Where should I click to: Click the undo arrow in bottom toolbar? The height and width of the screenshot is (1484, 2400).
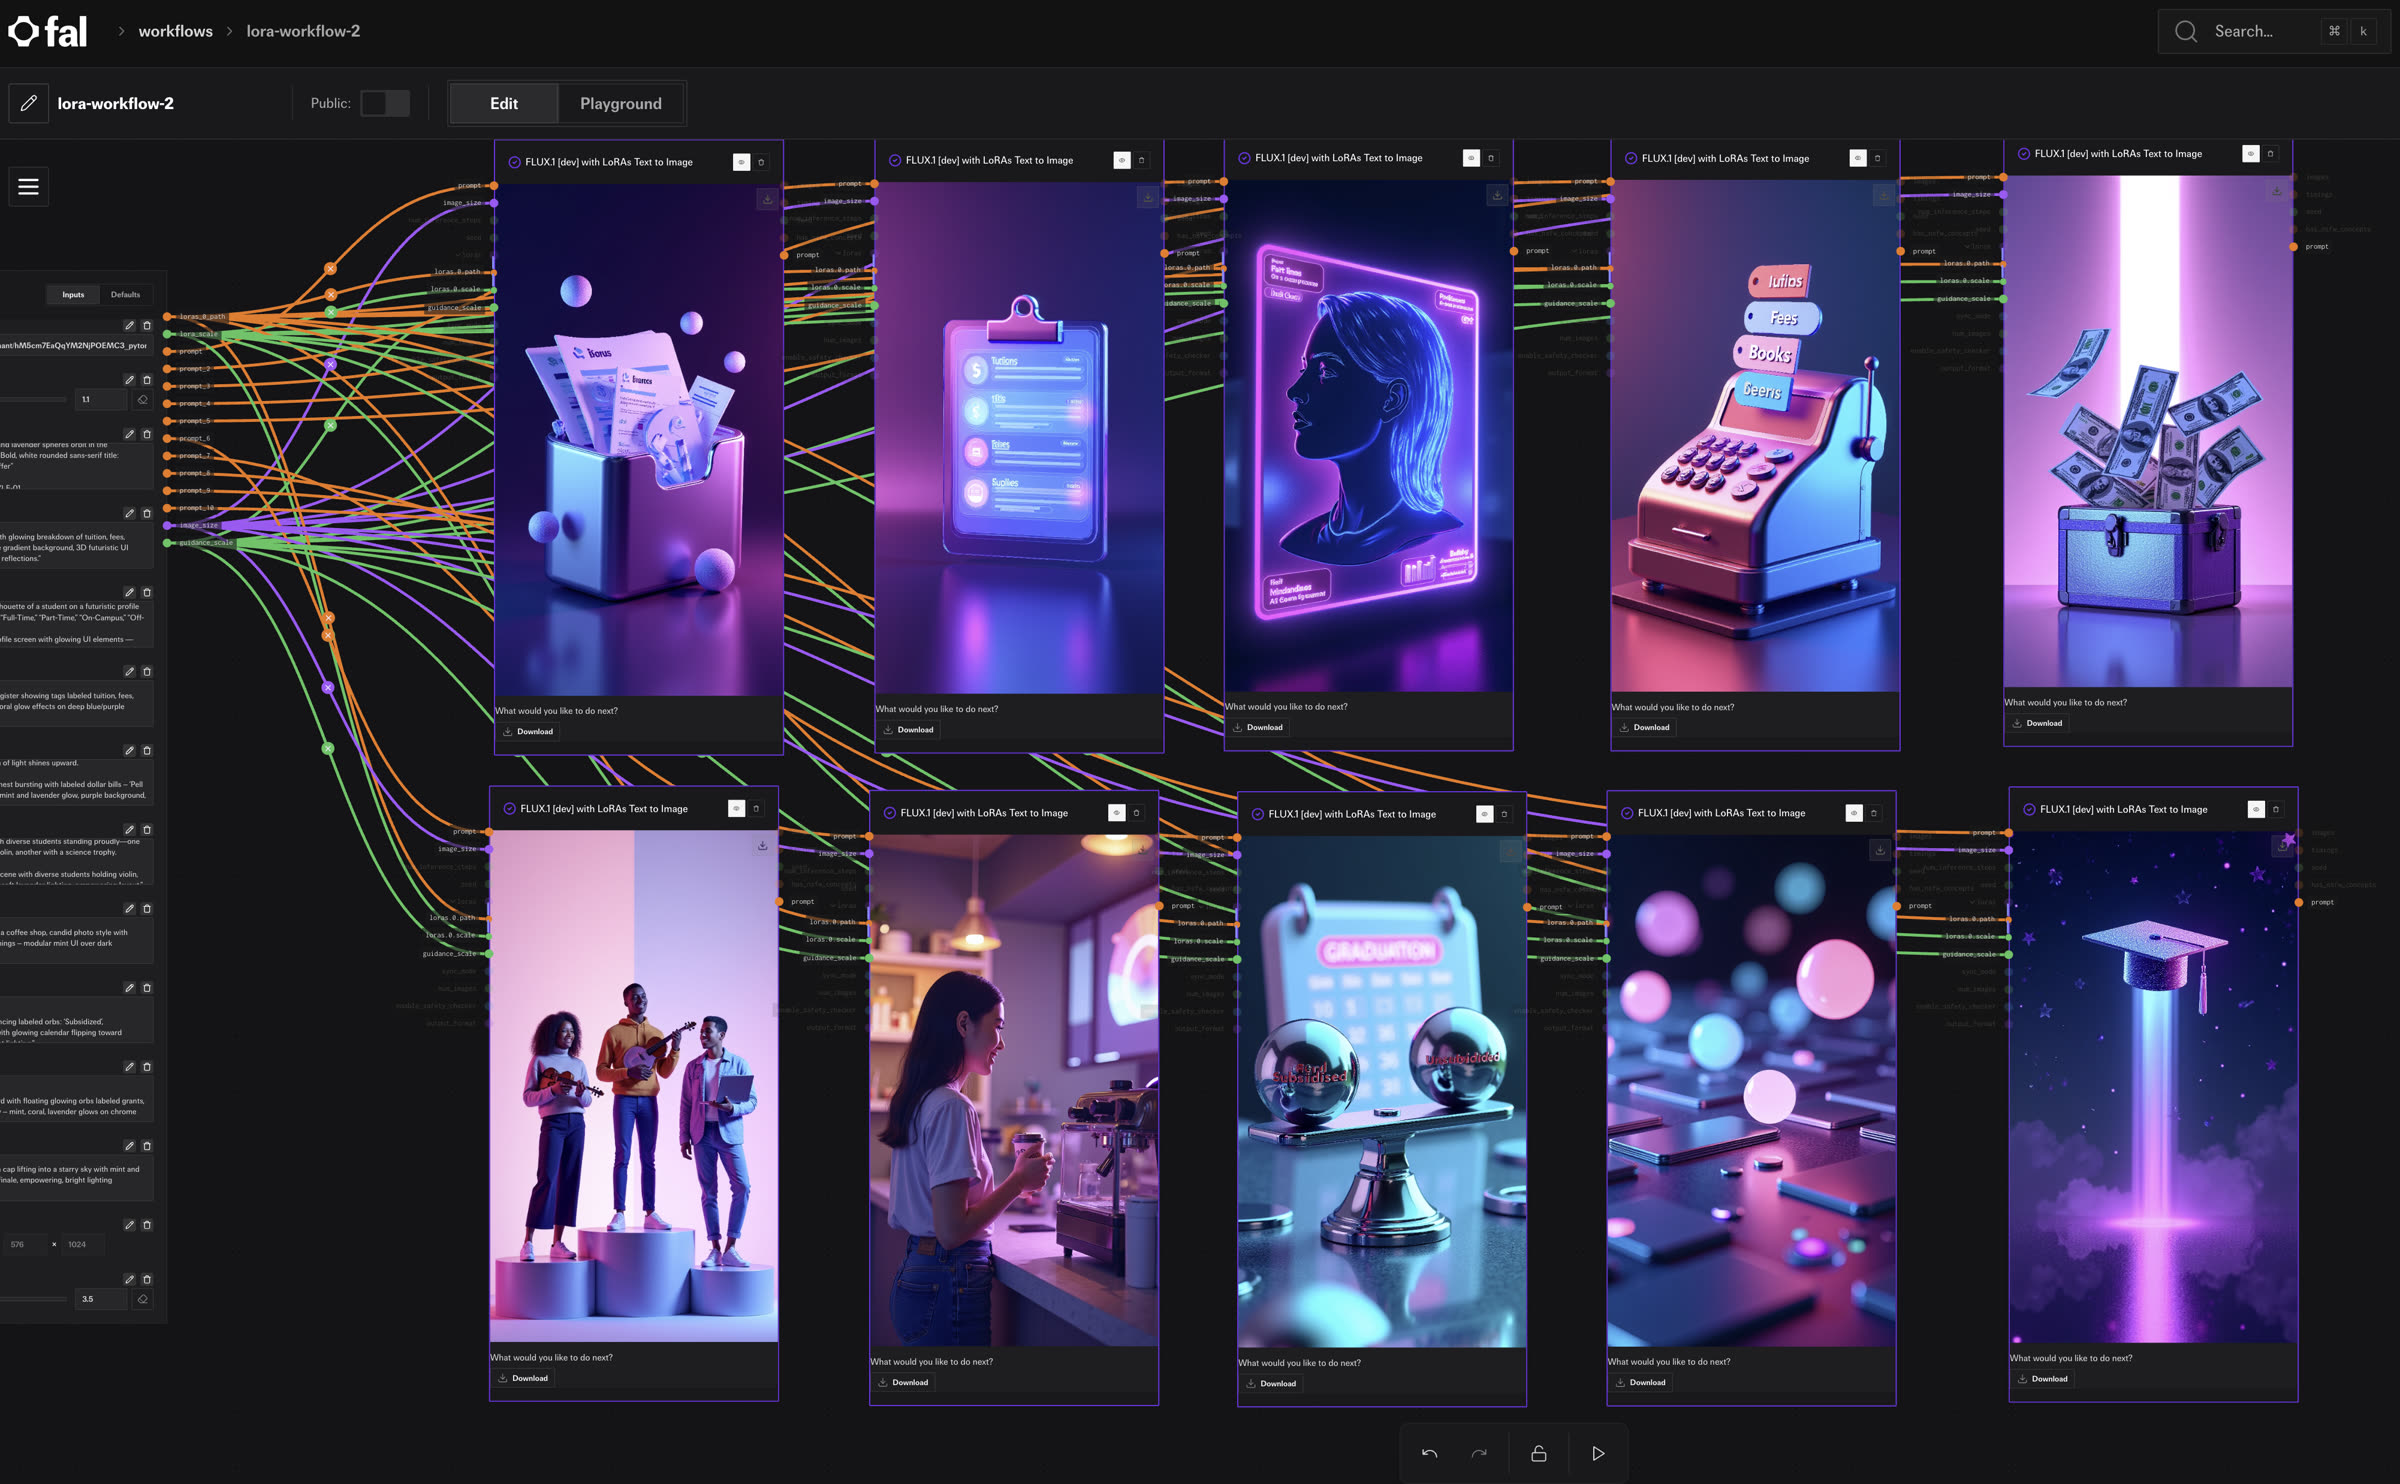click(1429, 1453)
